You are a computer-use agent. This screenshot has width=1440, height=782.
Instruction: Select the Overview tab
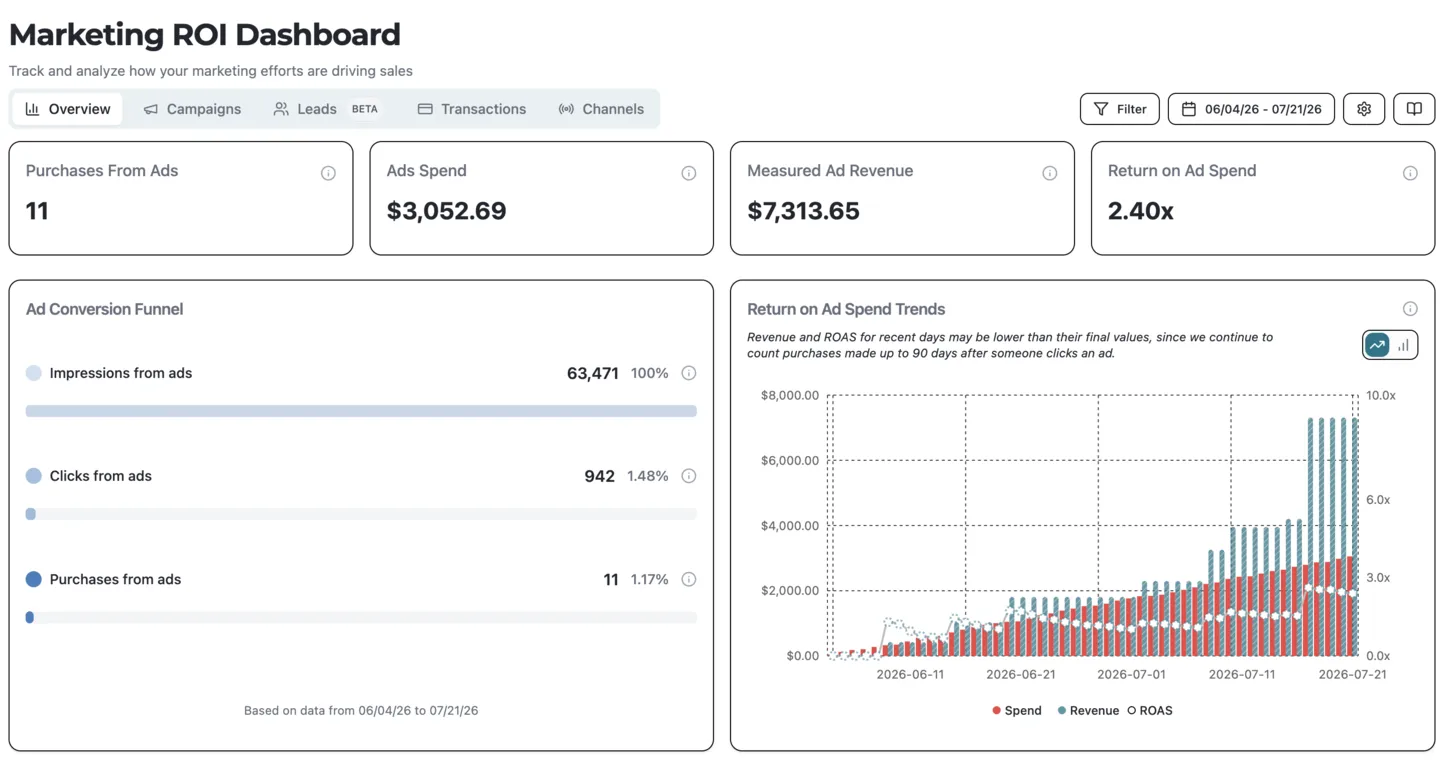[67, 109]
